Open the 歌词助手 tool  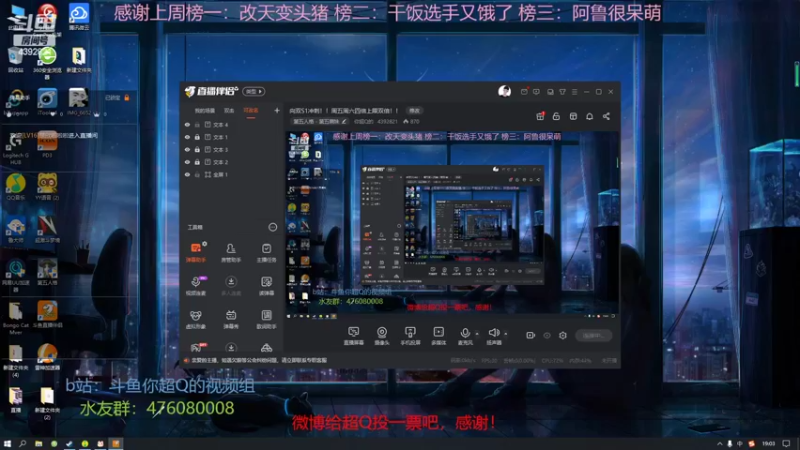[266, 319]
